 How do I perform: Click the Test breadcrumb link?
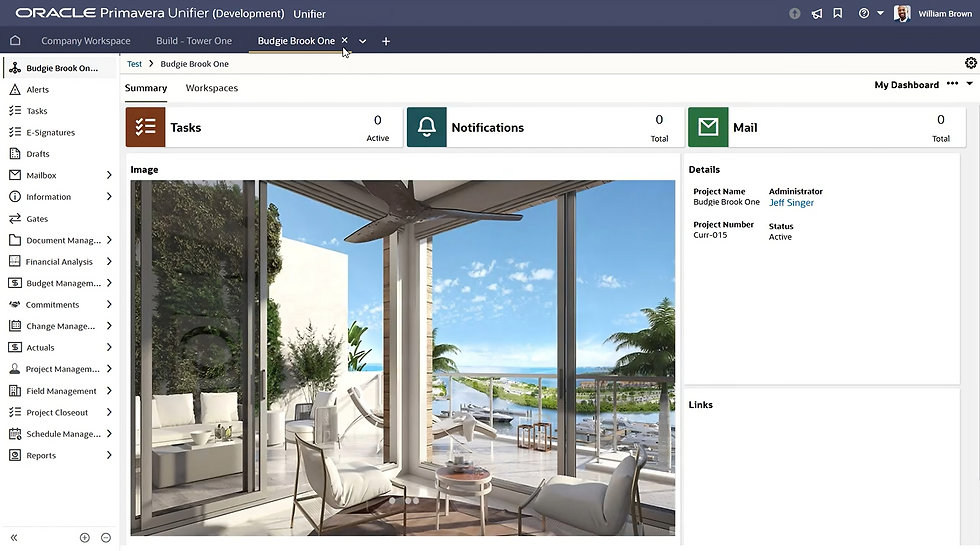click(134, 64)
